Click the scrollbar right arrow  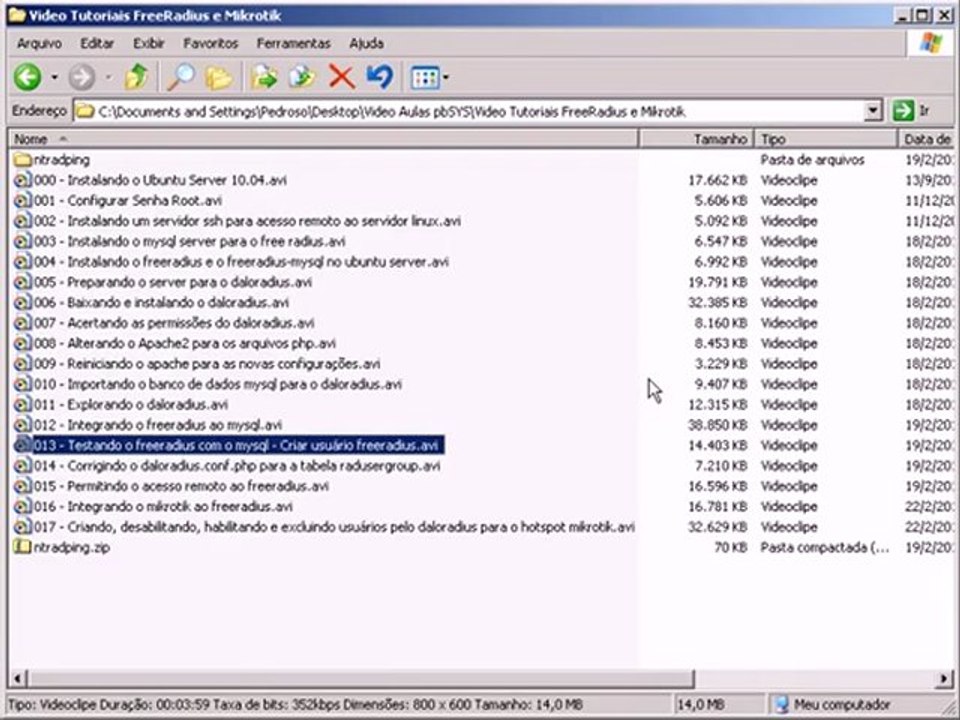point(945,678)
